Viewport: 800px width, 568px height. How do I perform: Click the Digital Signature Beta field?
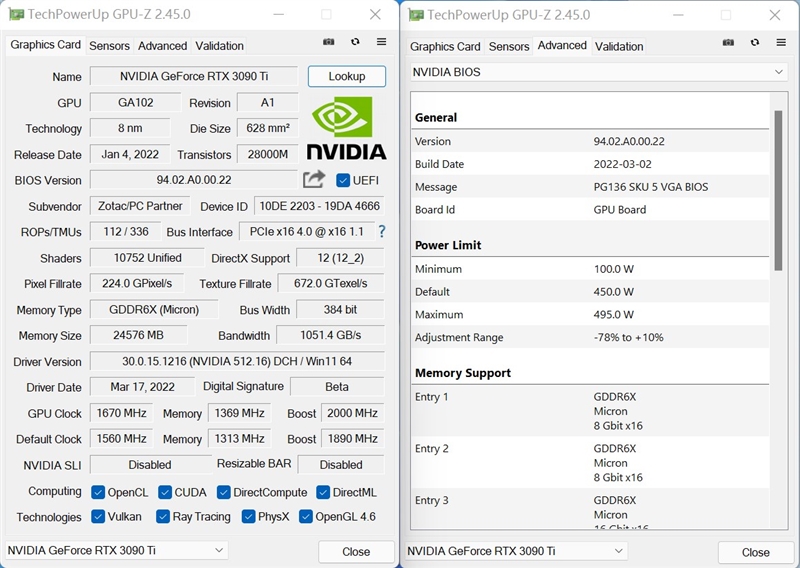pos(337,387)
